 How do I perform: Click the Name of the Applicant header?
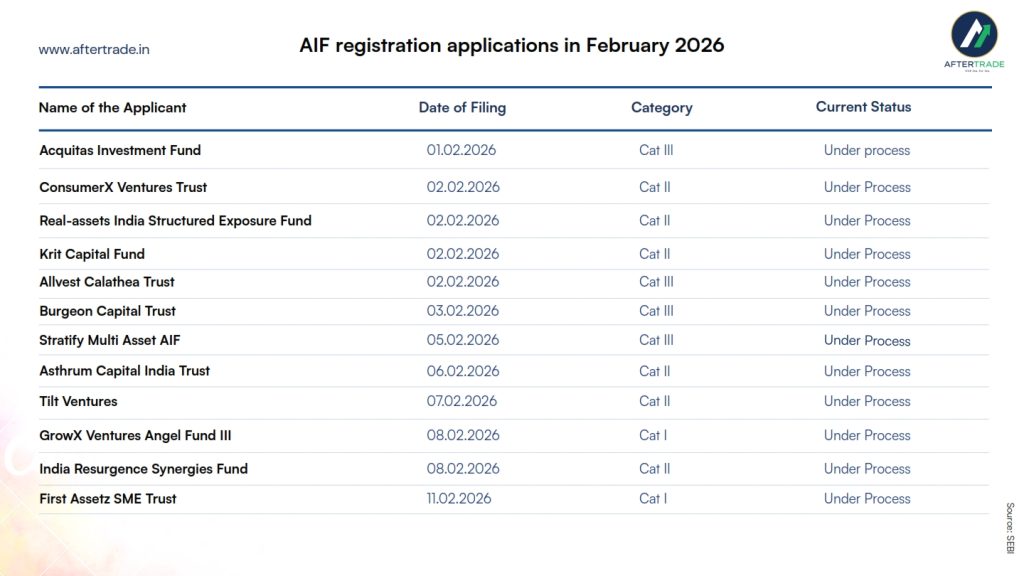112,107
